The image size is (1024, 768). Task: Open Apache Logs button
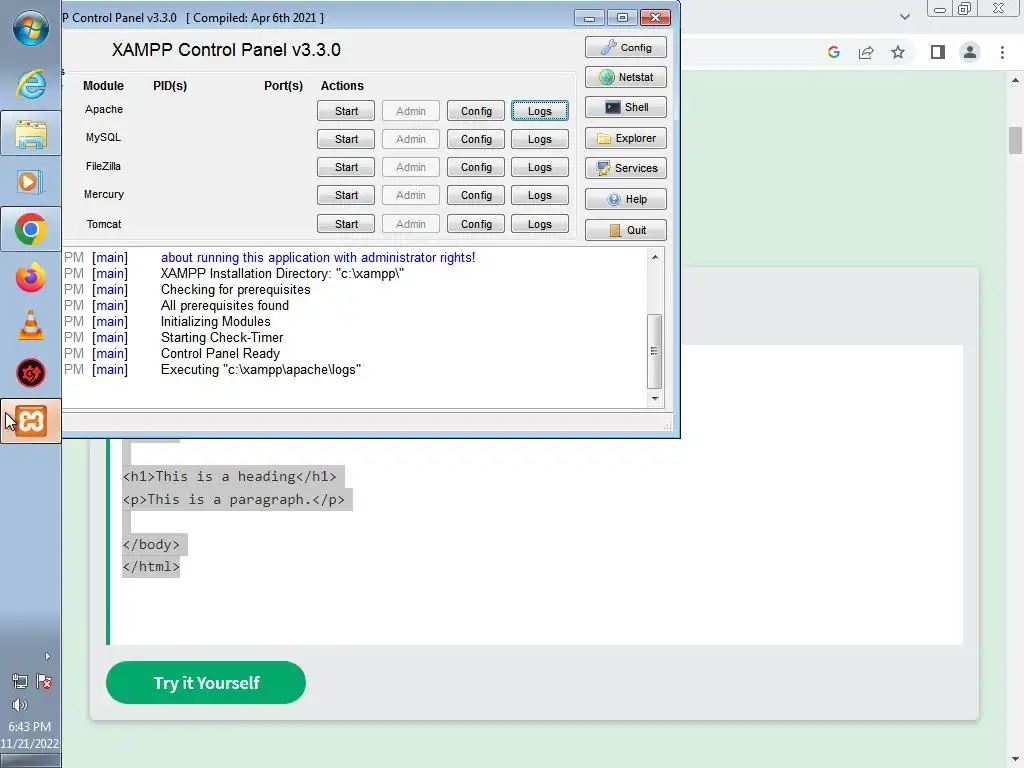(539, 111)
